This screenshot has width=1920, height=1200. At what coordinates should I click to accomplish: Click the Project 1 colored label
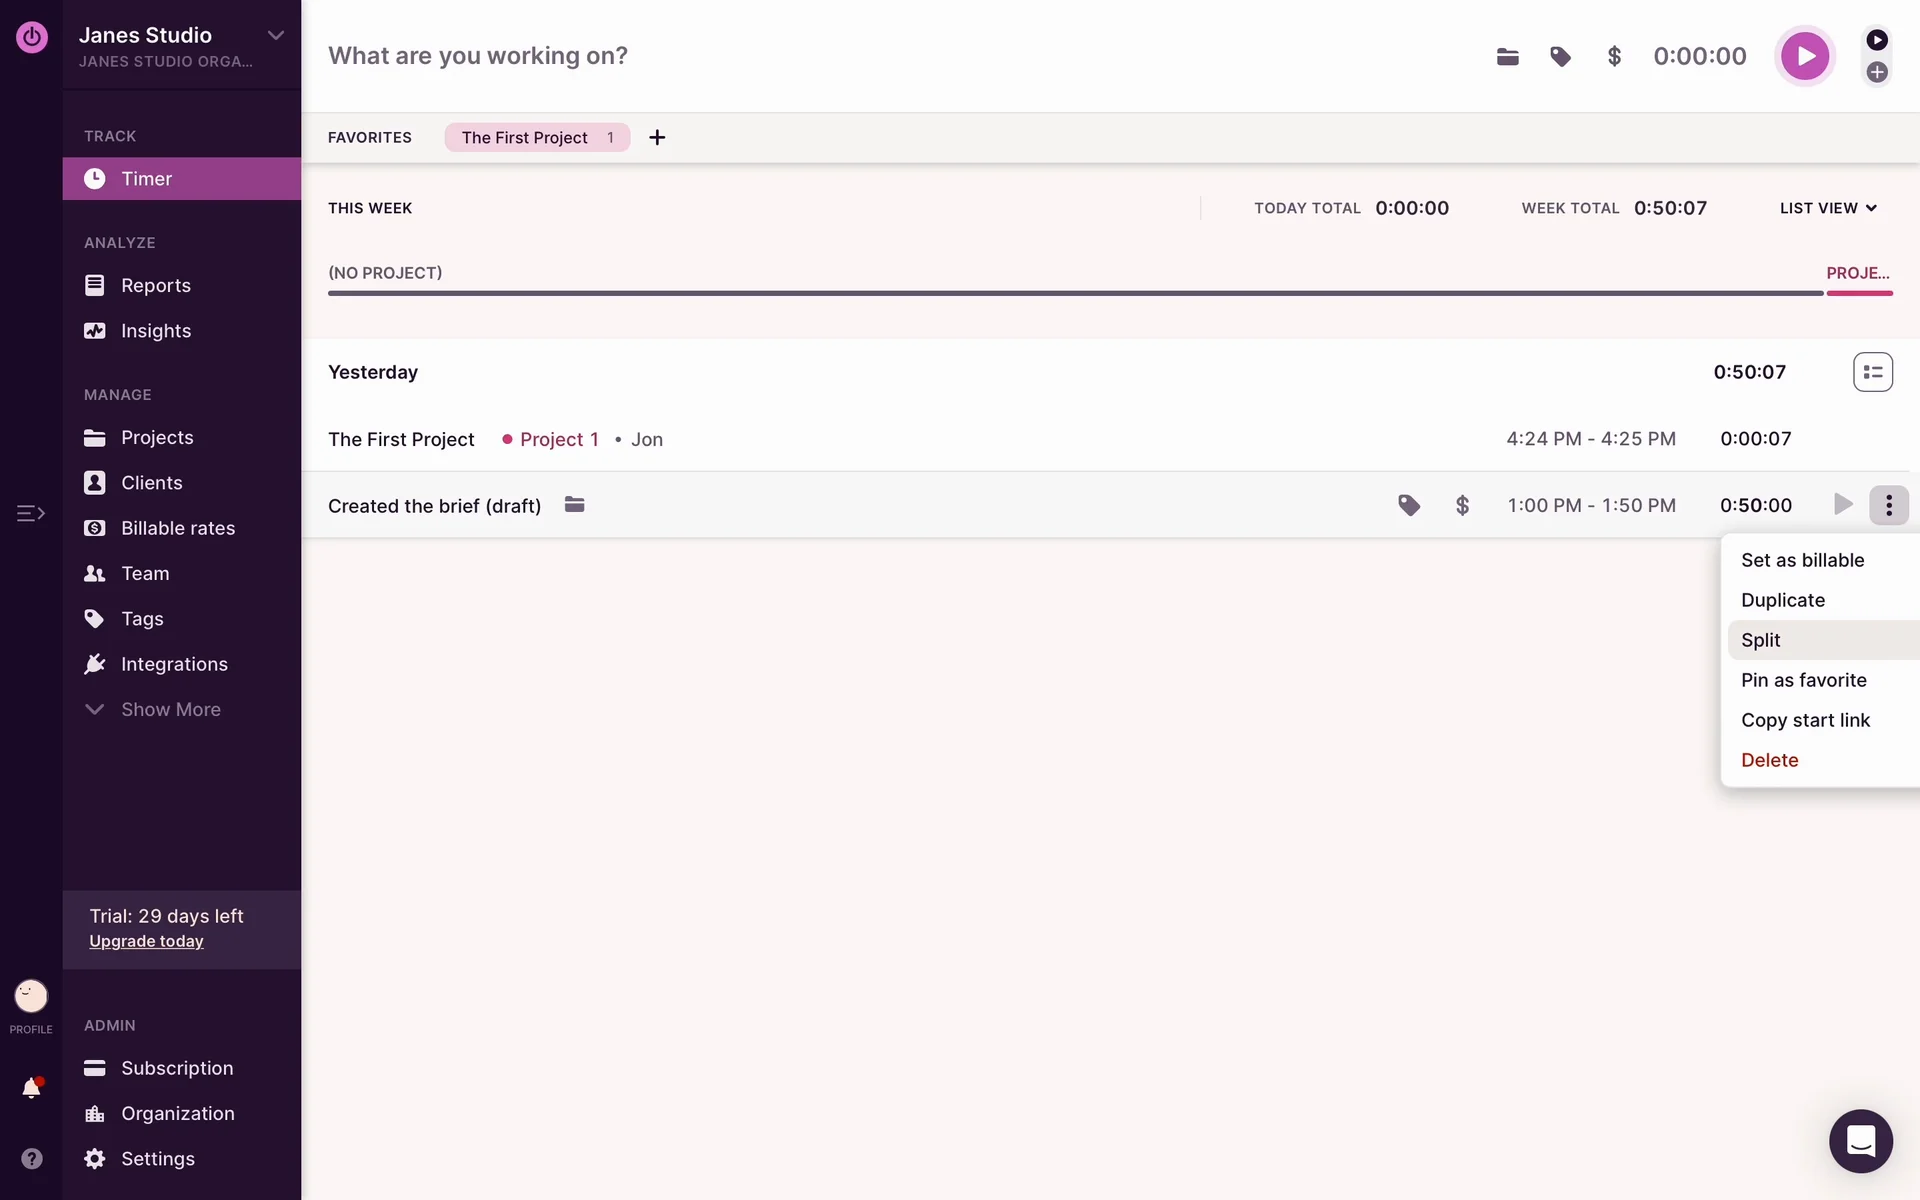(558, 439)
